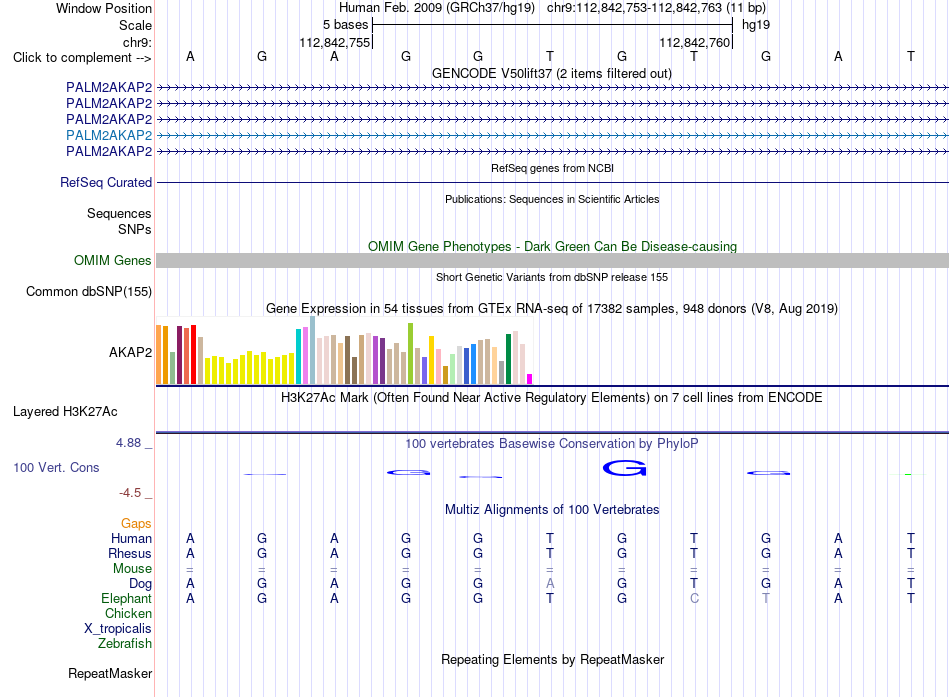
Task: Open the OMIM Genes track label
Action: pyautogui.click(x=113, y=261)
